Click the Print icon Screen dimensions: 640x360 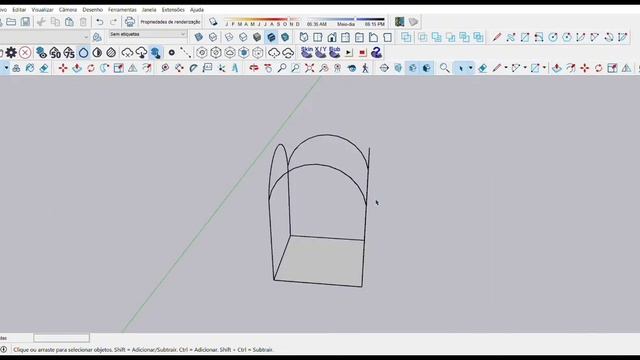point(130,22)
